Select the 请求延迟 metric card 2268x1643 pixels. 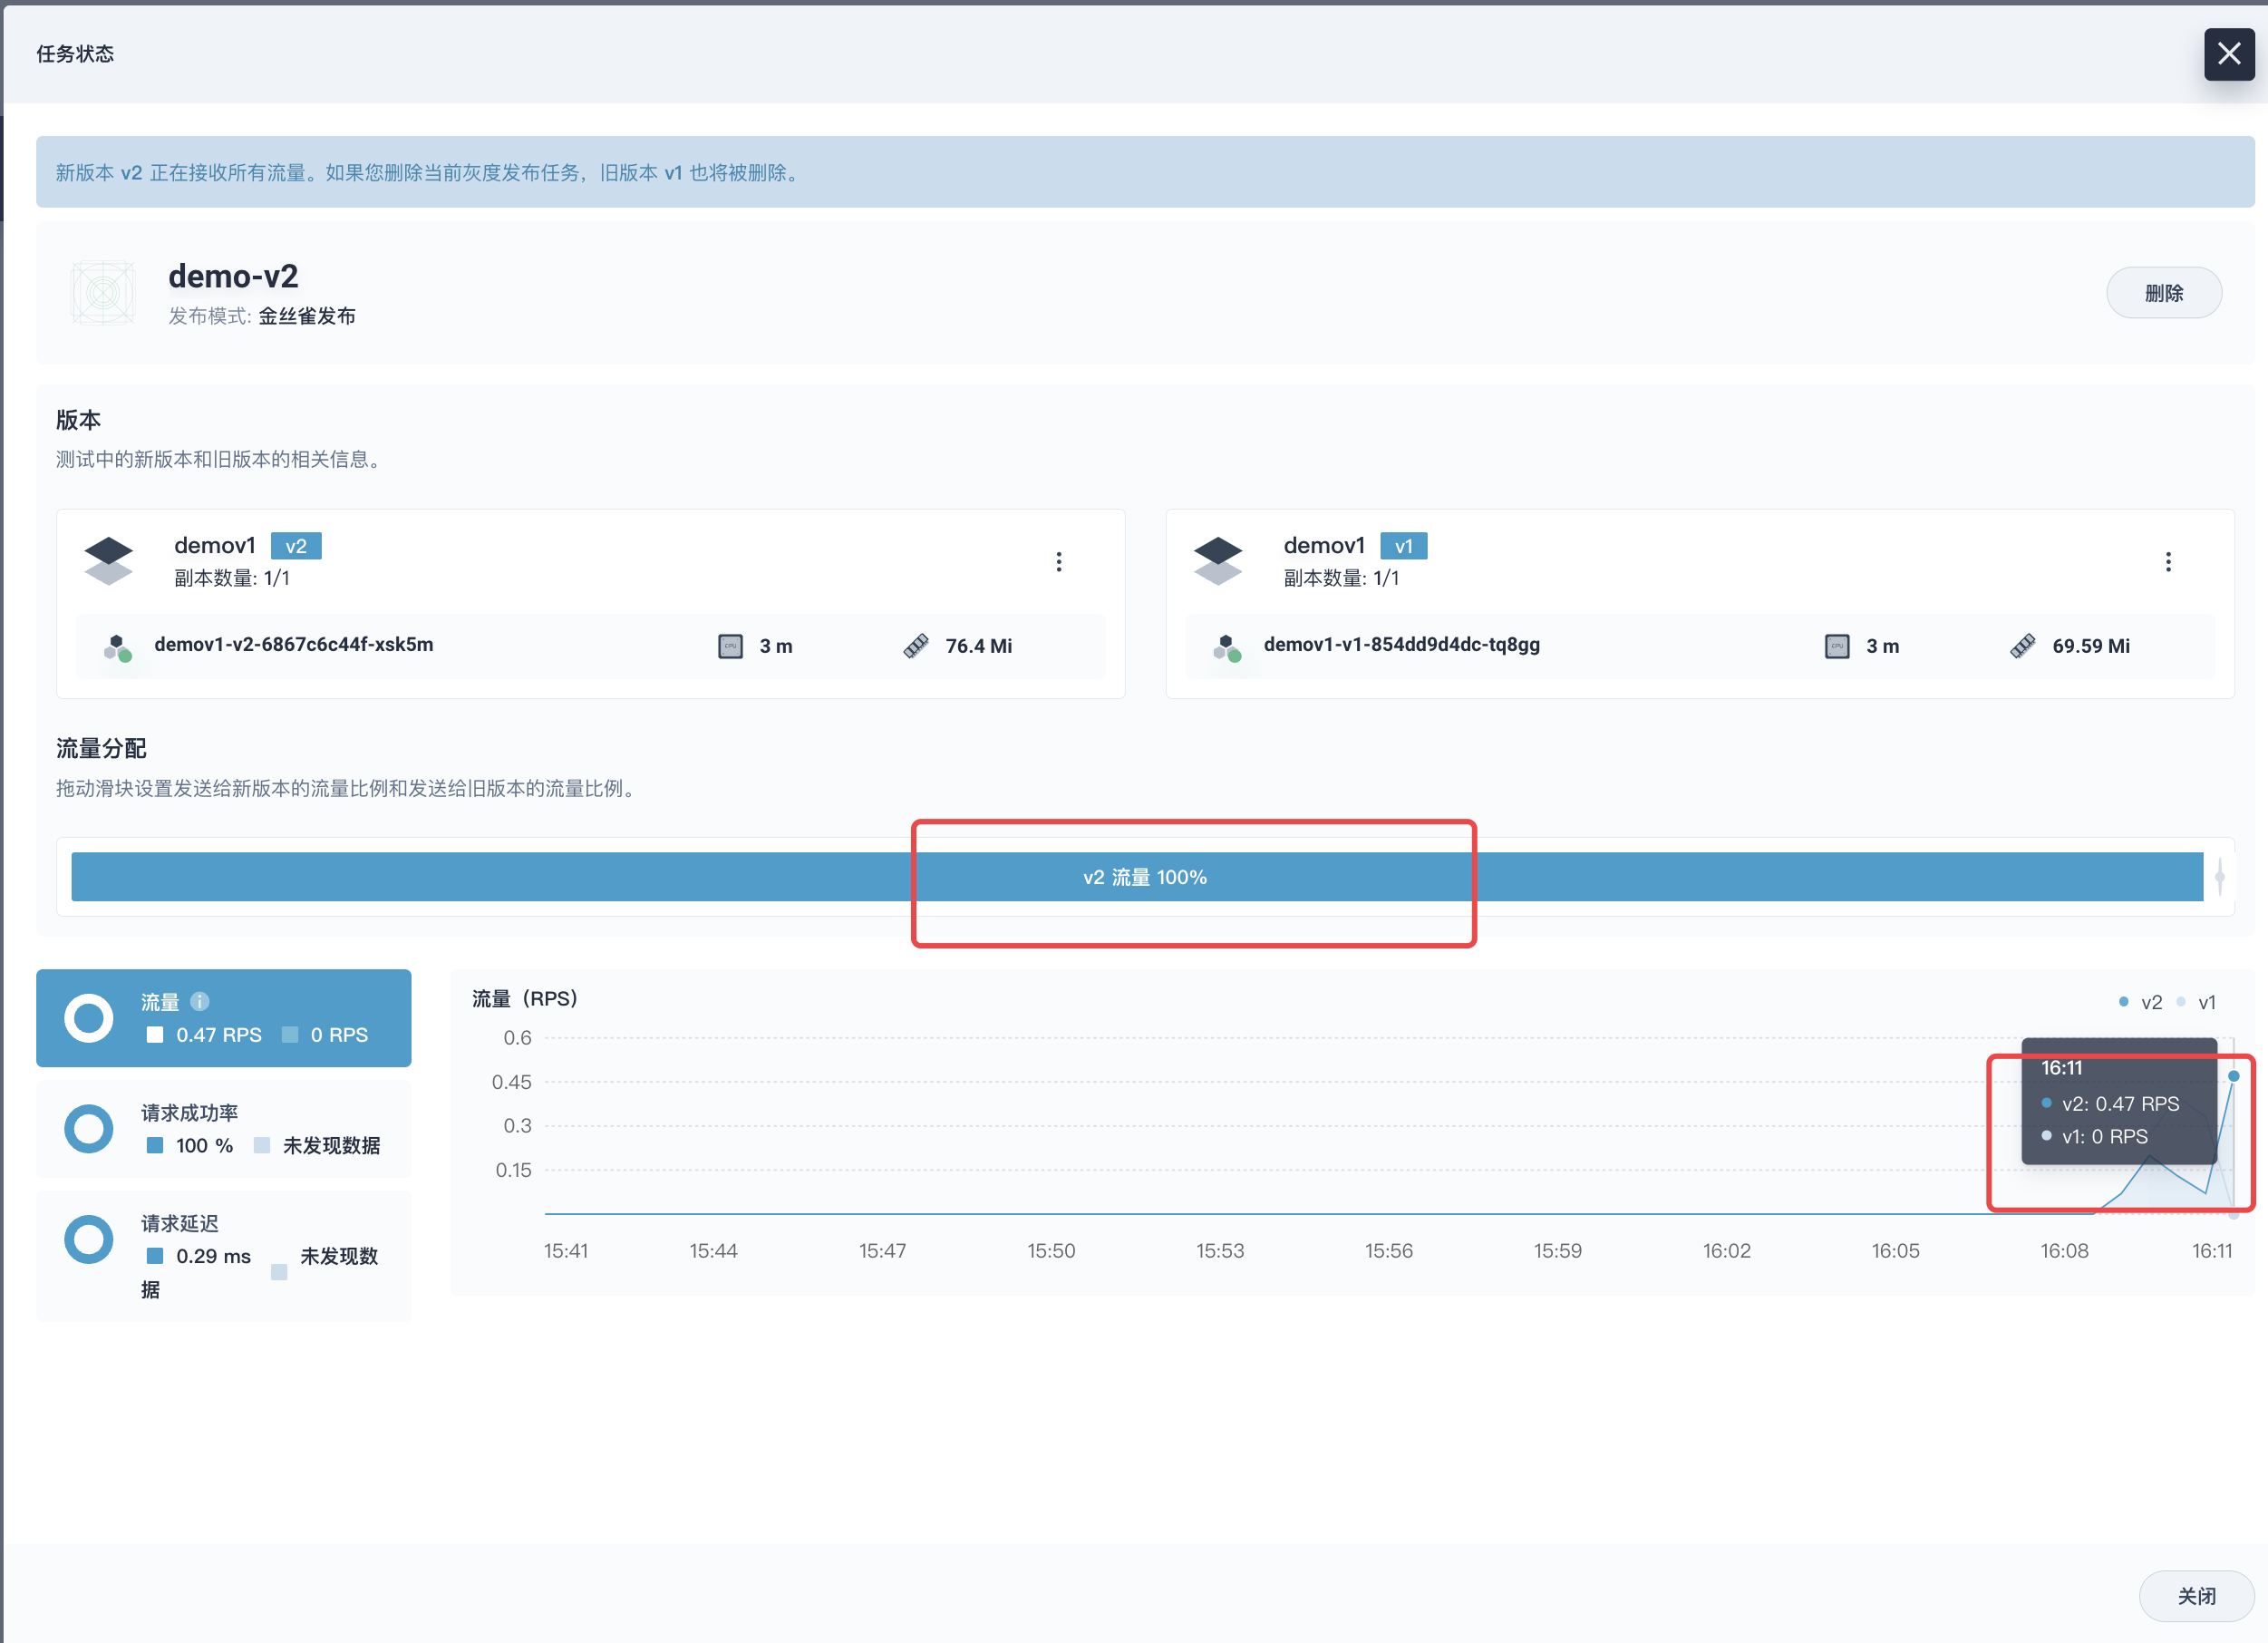tap(223, 1256)
